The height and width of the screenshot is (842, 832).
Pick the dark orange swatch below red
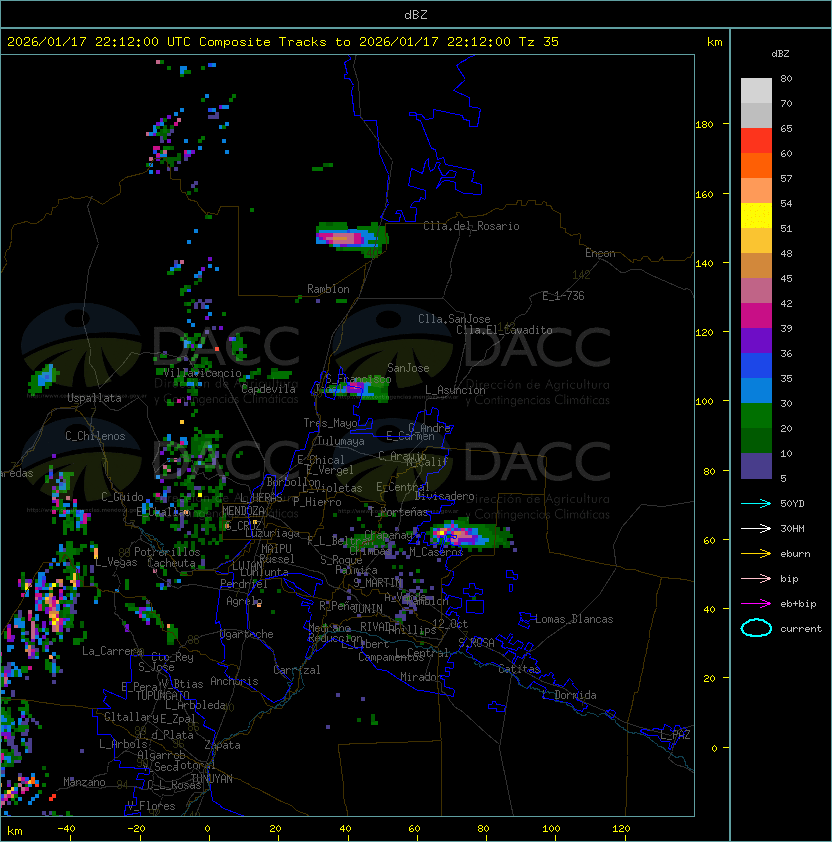[756, 165]
